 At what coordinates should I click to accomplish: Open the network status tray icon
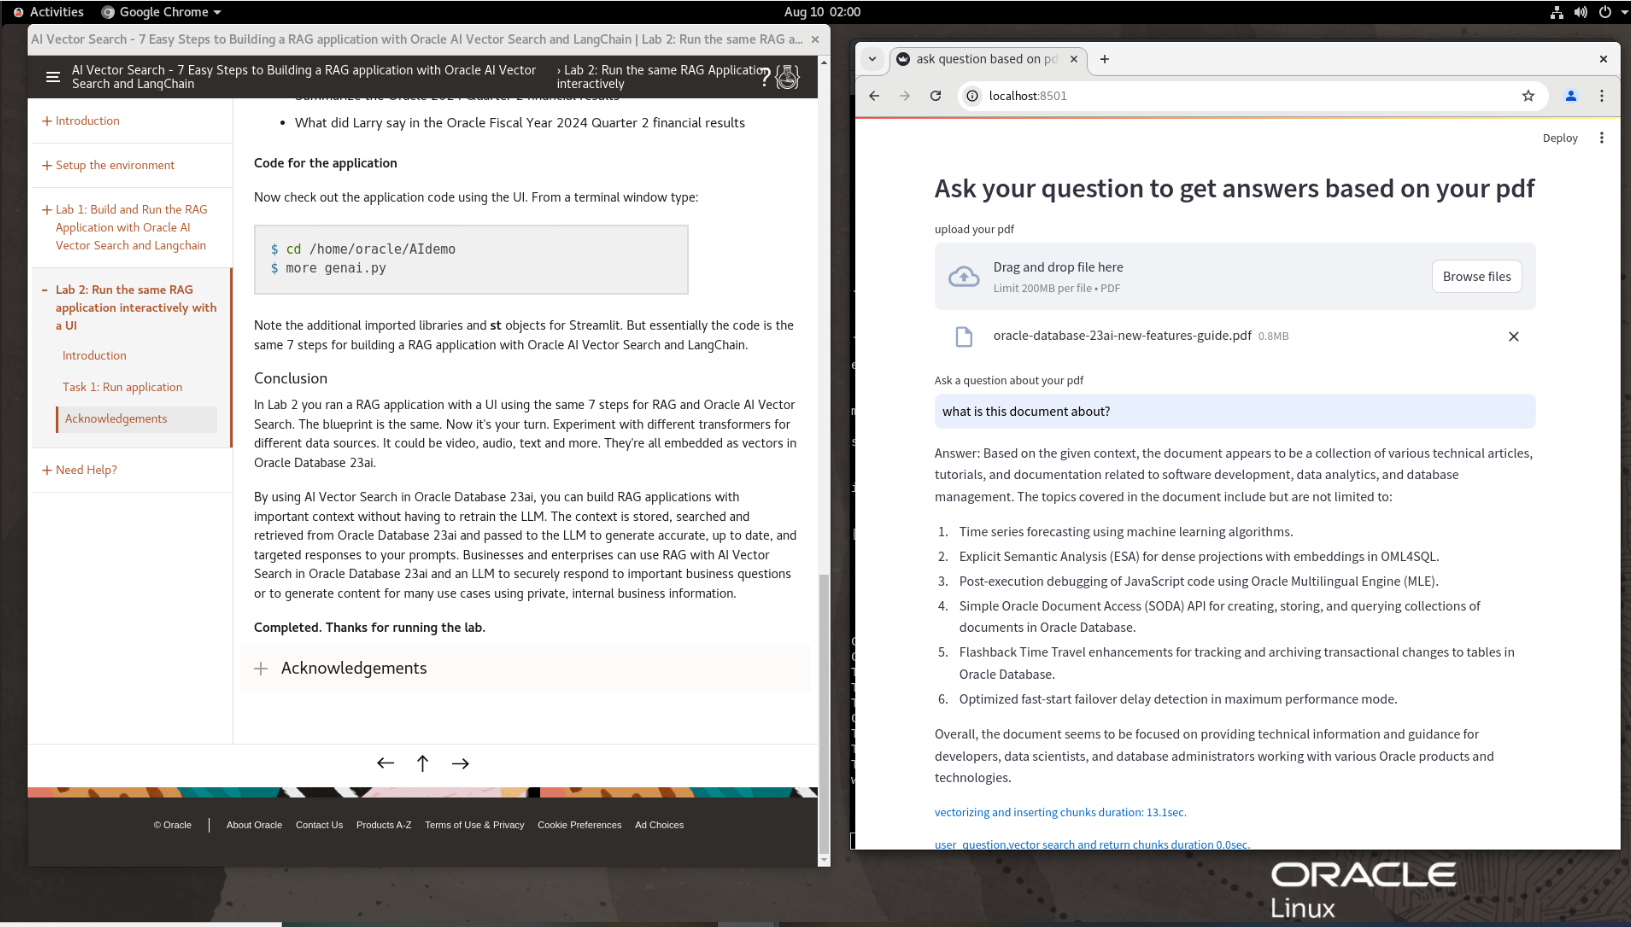pyautogui.click(x=1557, y=12)
